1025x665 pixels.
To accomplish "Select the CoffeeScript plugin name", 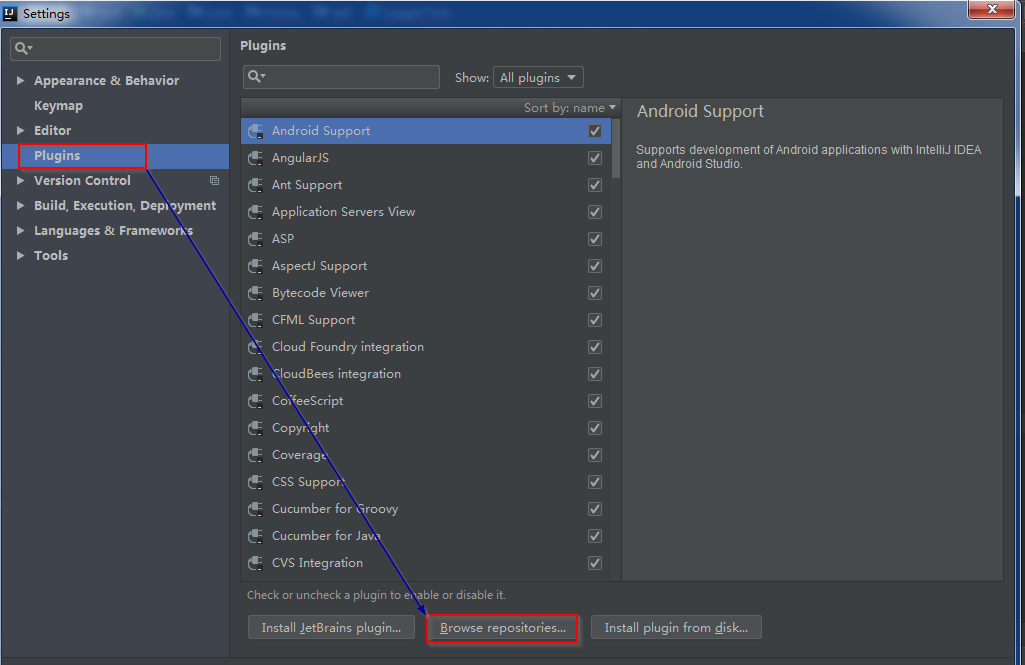I will click(x=307, y=401).
